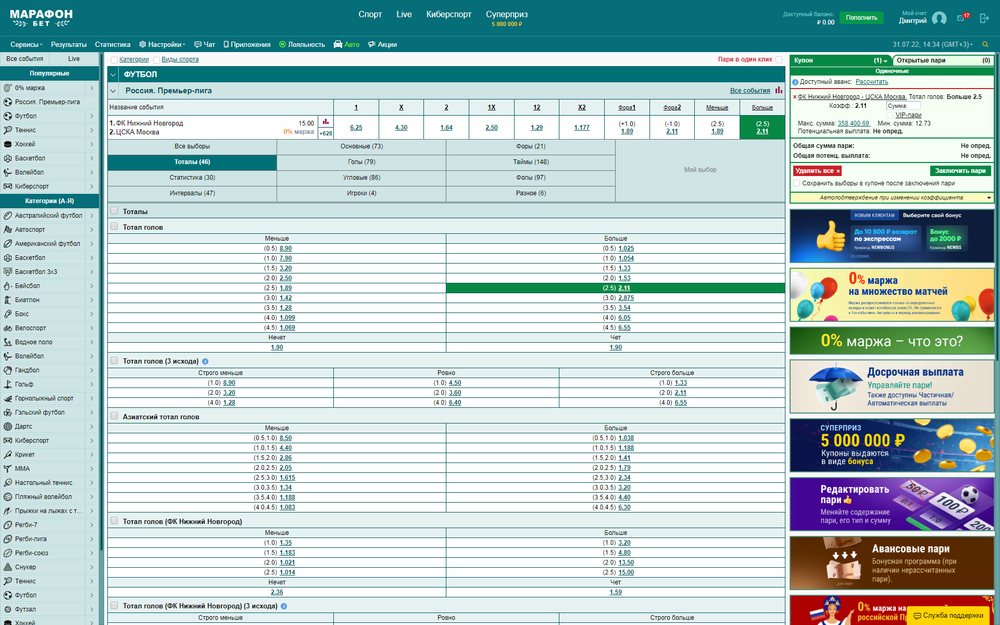This screenshot has width=1000, height=625.
Task: Switch to the Статистика (30) tab
Action: click(192, 178)
